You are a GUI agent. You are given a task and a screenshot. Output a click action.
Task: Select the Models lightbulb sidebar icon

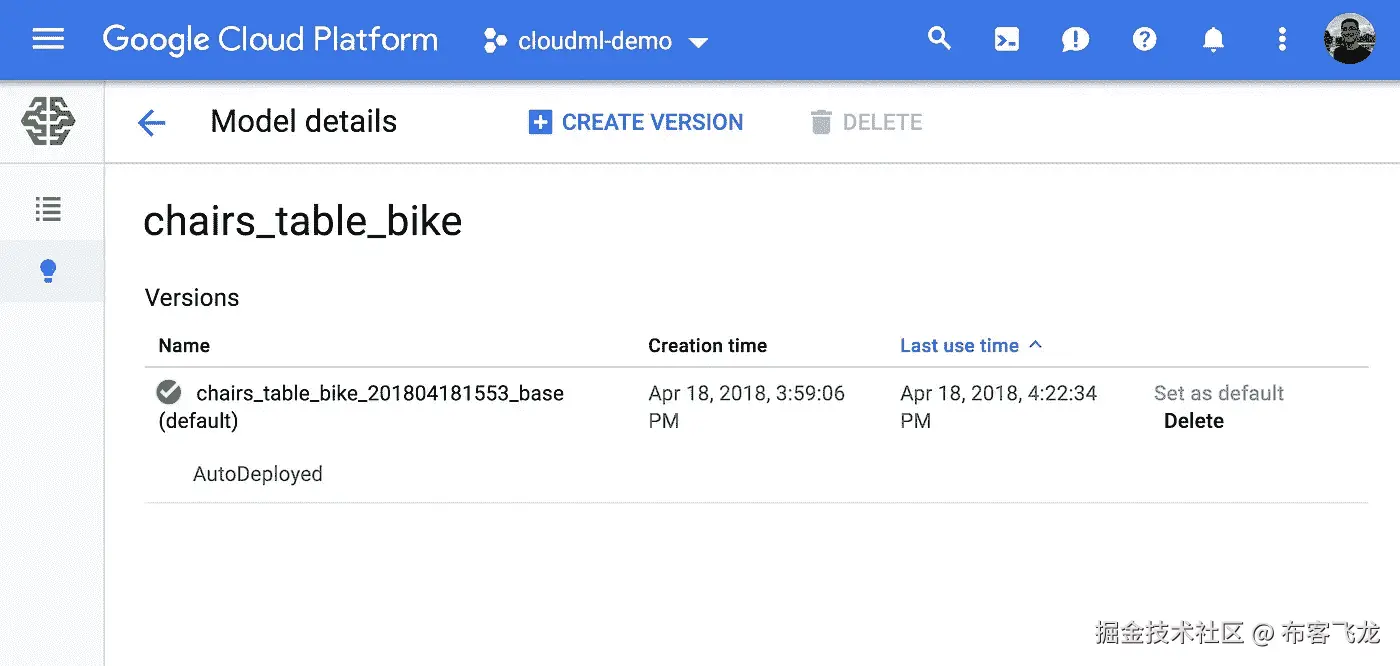(x=48, y=271)
